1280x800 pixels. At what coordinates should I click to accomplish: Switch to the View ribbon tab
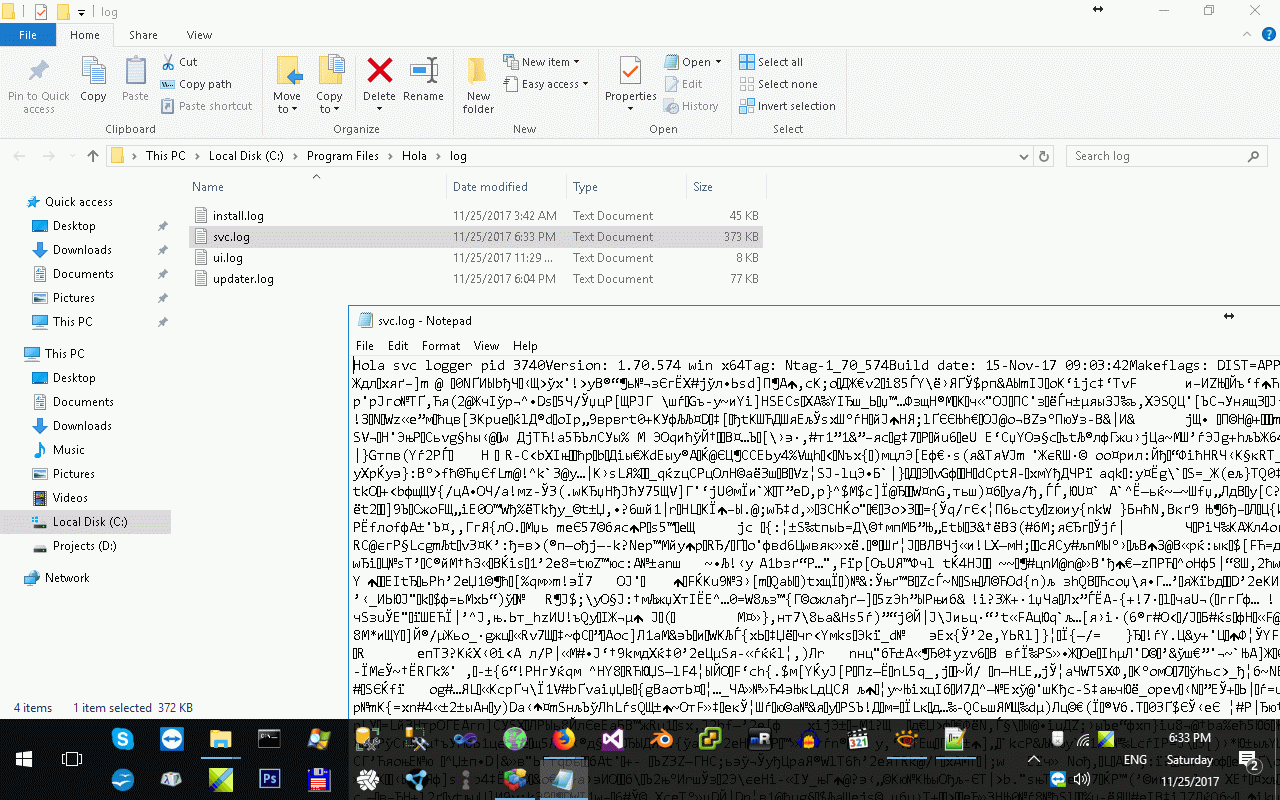pos(199,35)
